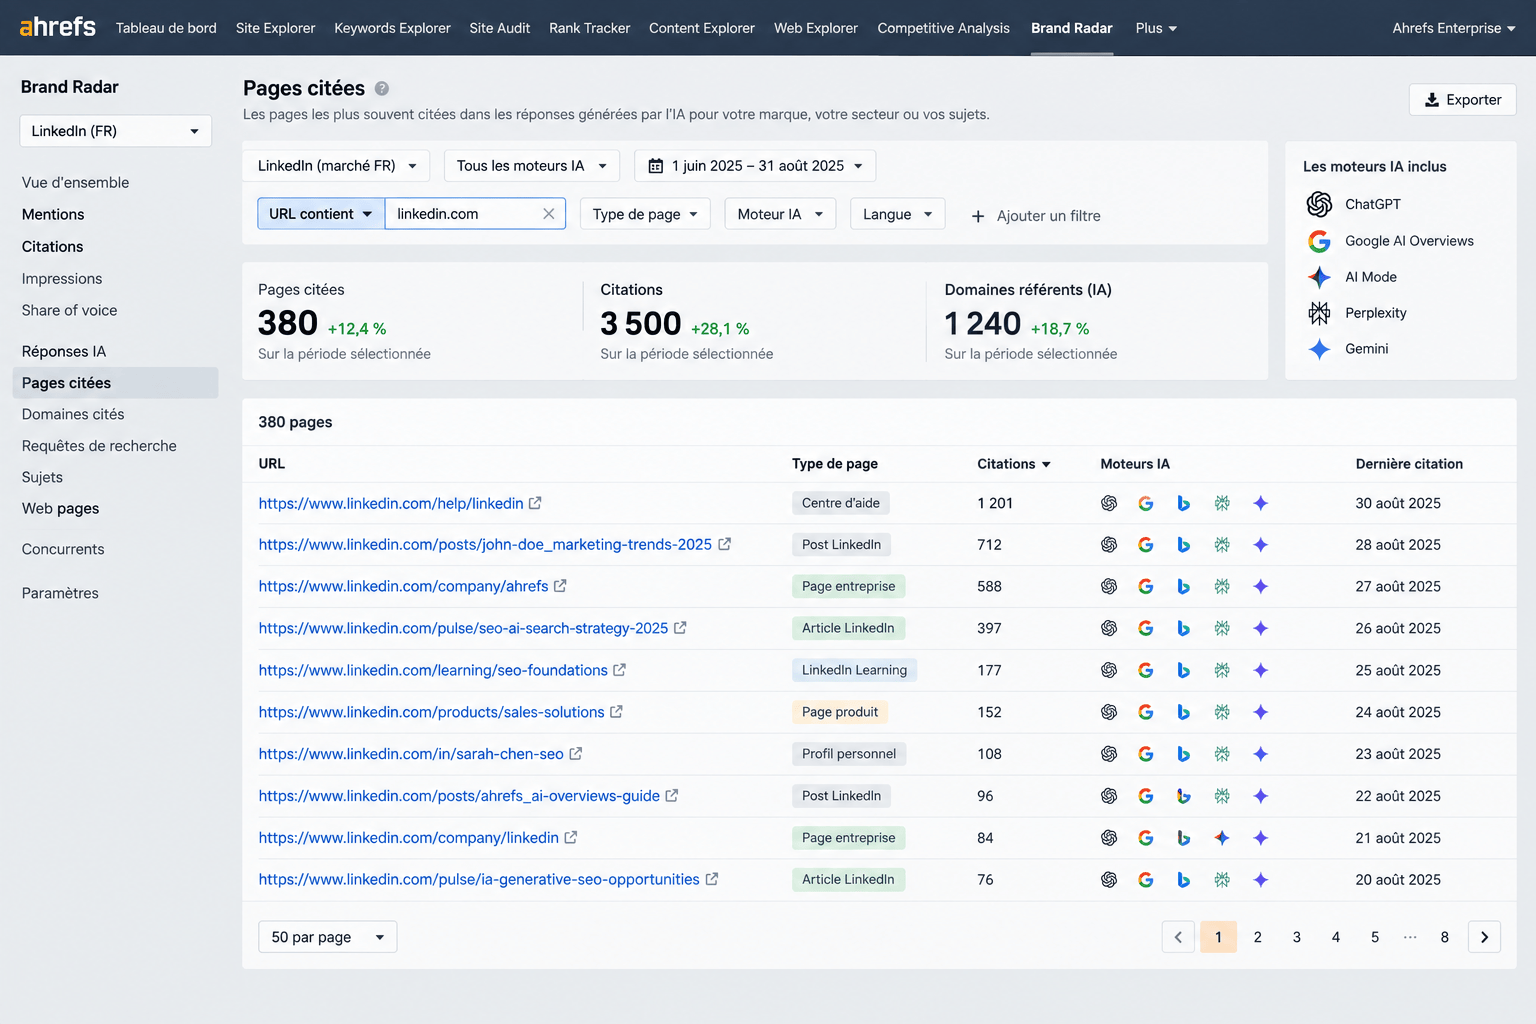This screenshot has width=1536, height=1024.
Task: Click the AI Mode logo in the AI engines panel
Action: click(x=1319, y=277)
